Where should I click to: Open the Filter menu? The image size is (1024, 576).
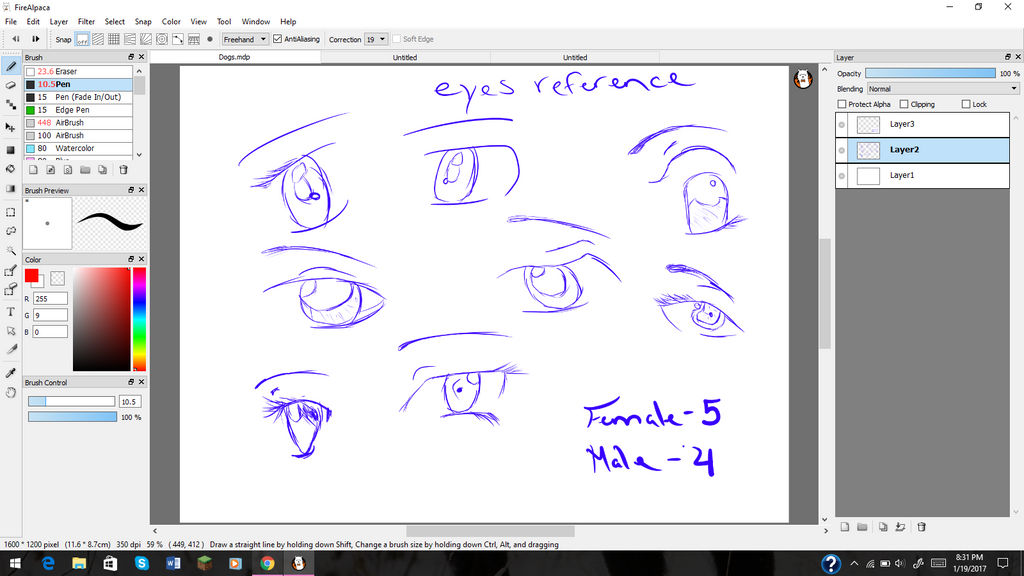[x=86, y=22]
